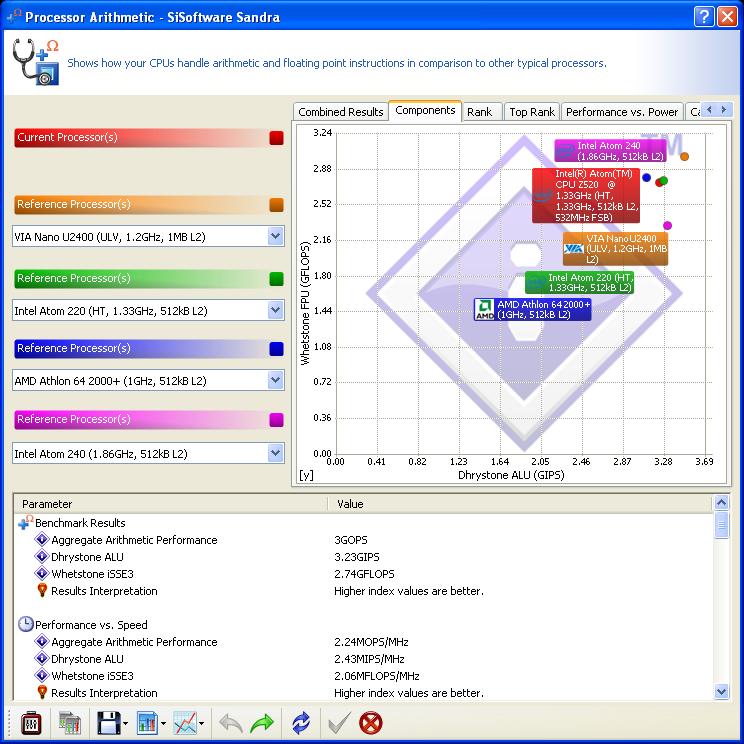Click the Performance vs. Speed clock icon
Image resolution: width=744 pixels, height=744 pixels.
26,624
